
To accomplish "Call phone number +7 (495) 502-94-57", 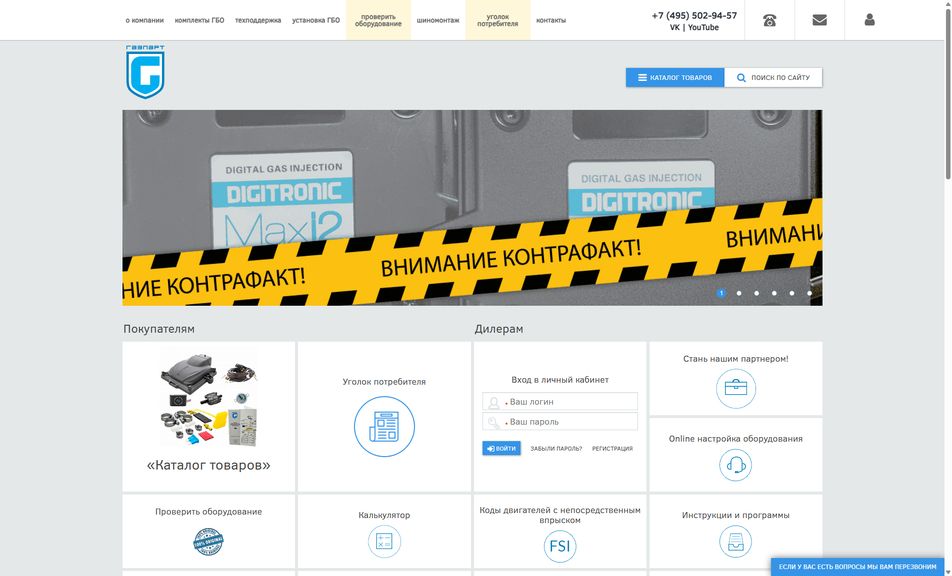I will pos(694,15).
